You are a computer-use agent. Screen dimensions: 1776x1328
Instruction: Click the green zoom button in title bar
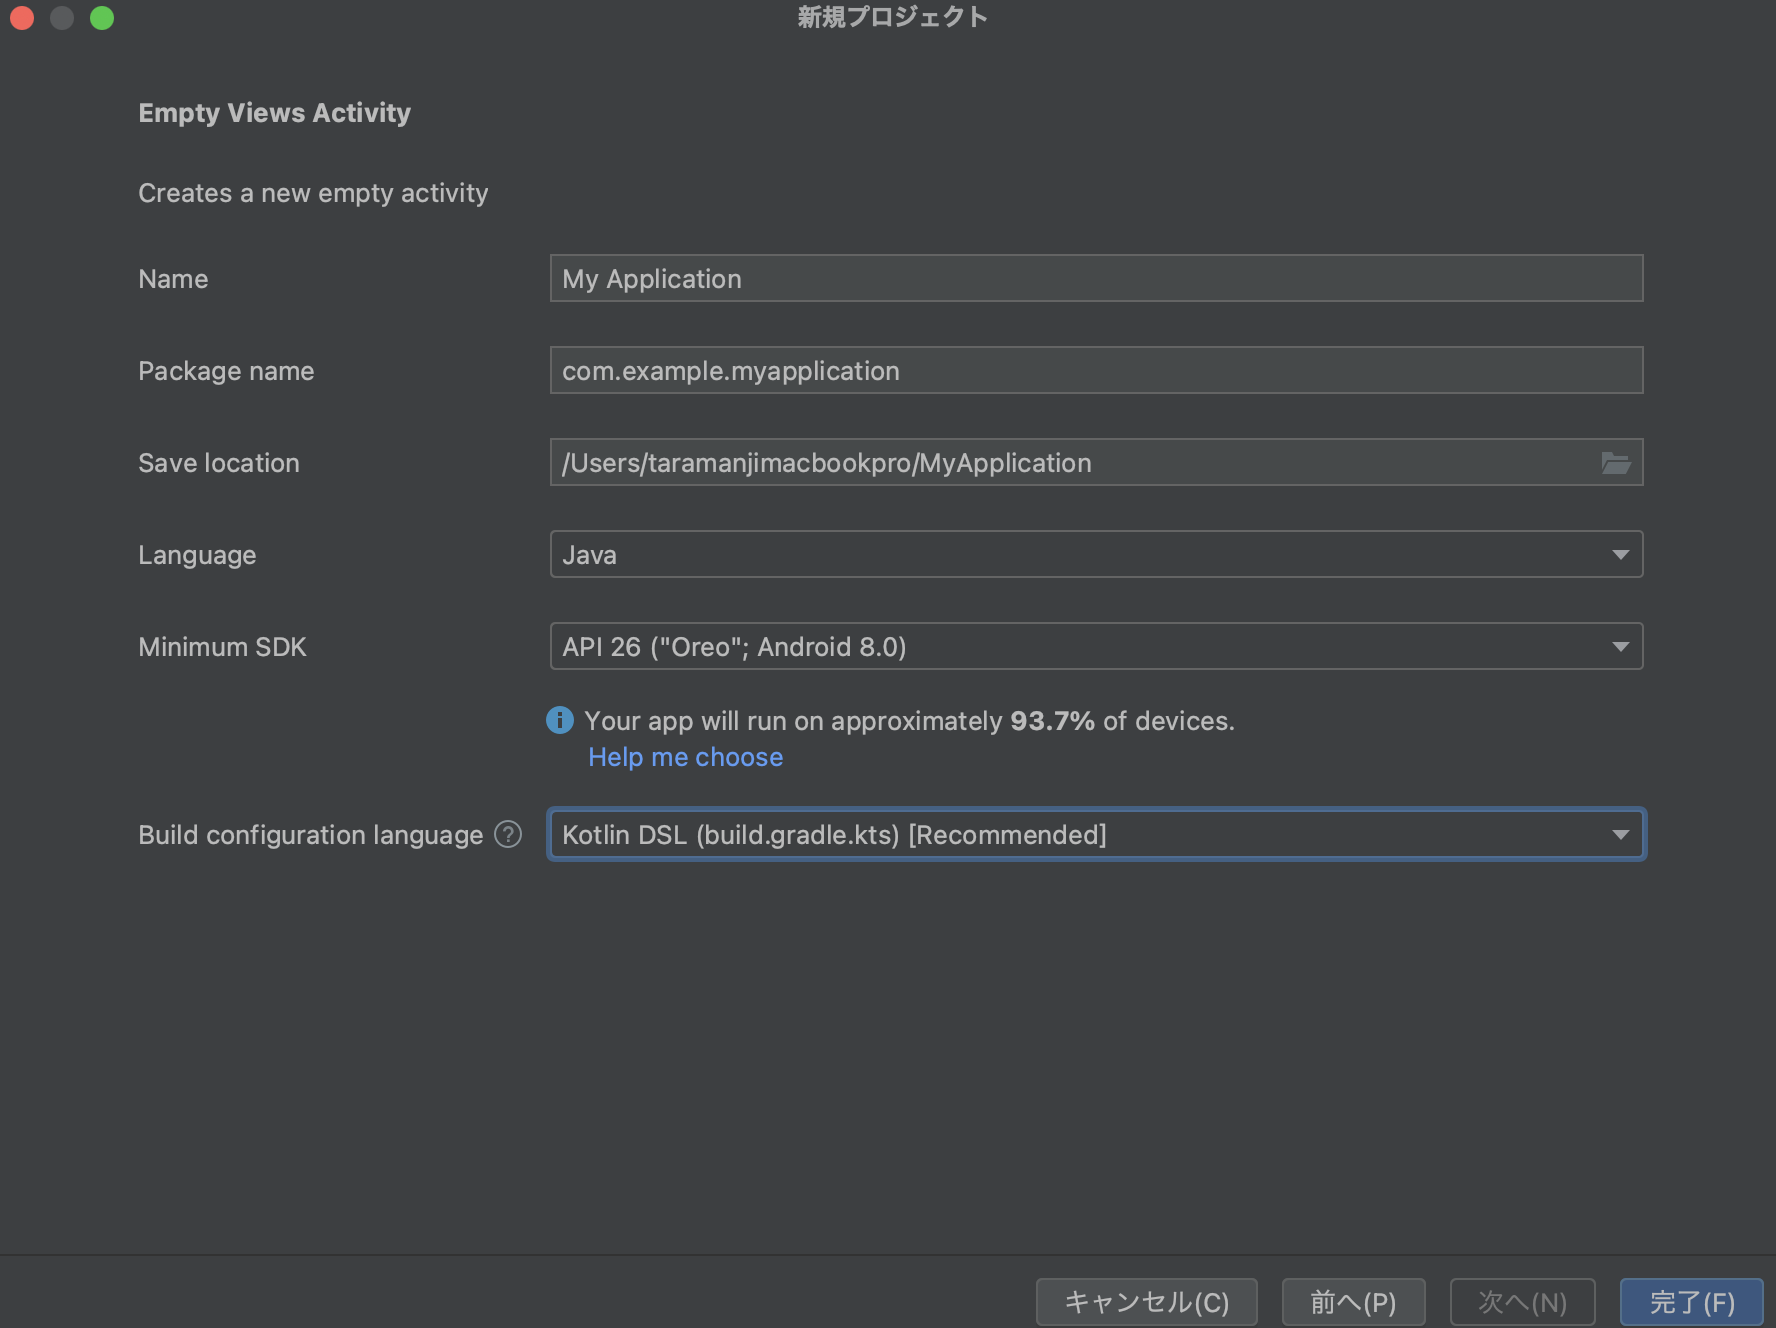click(101, 17)
